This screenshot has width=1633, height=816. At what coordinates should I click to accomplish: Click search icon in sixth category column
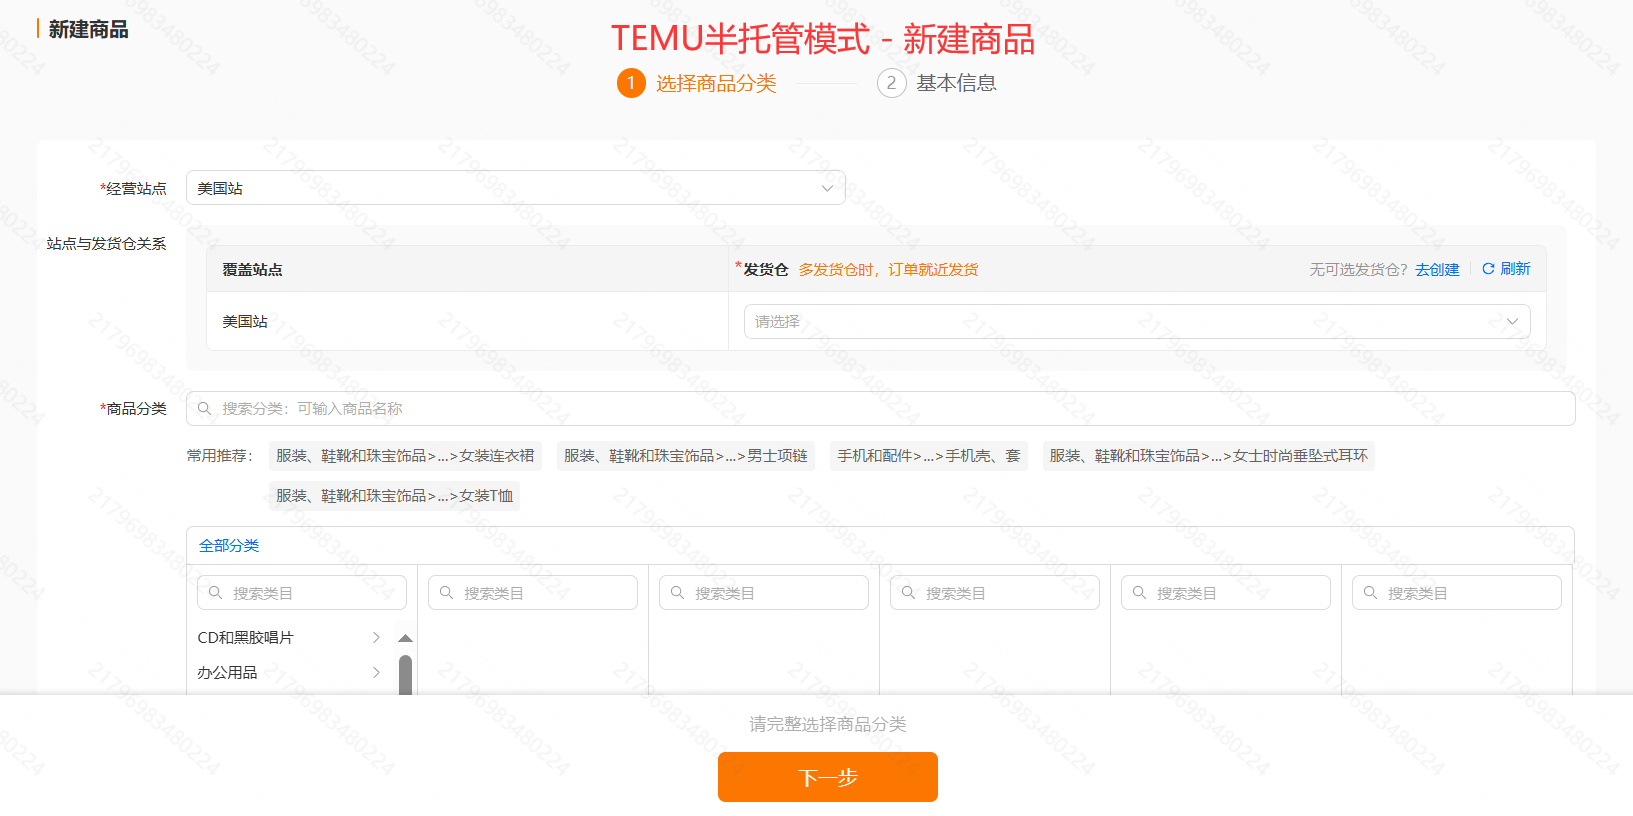[1370, 593]
